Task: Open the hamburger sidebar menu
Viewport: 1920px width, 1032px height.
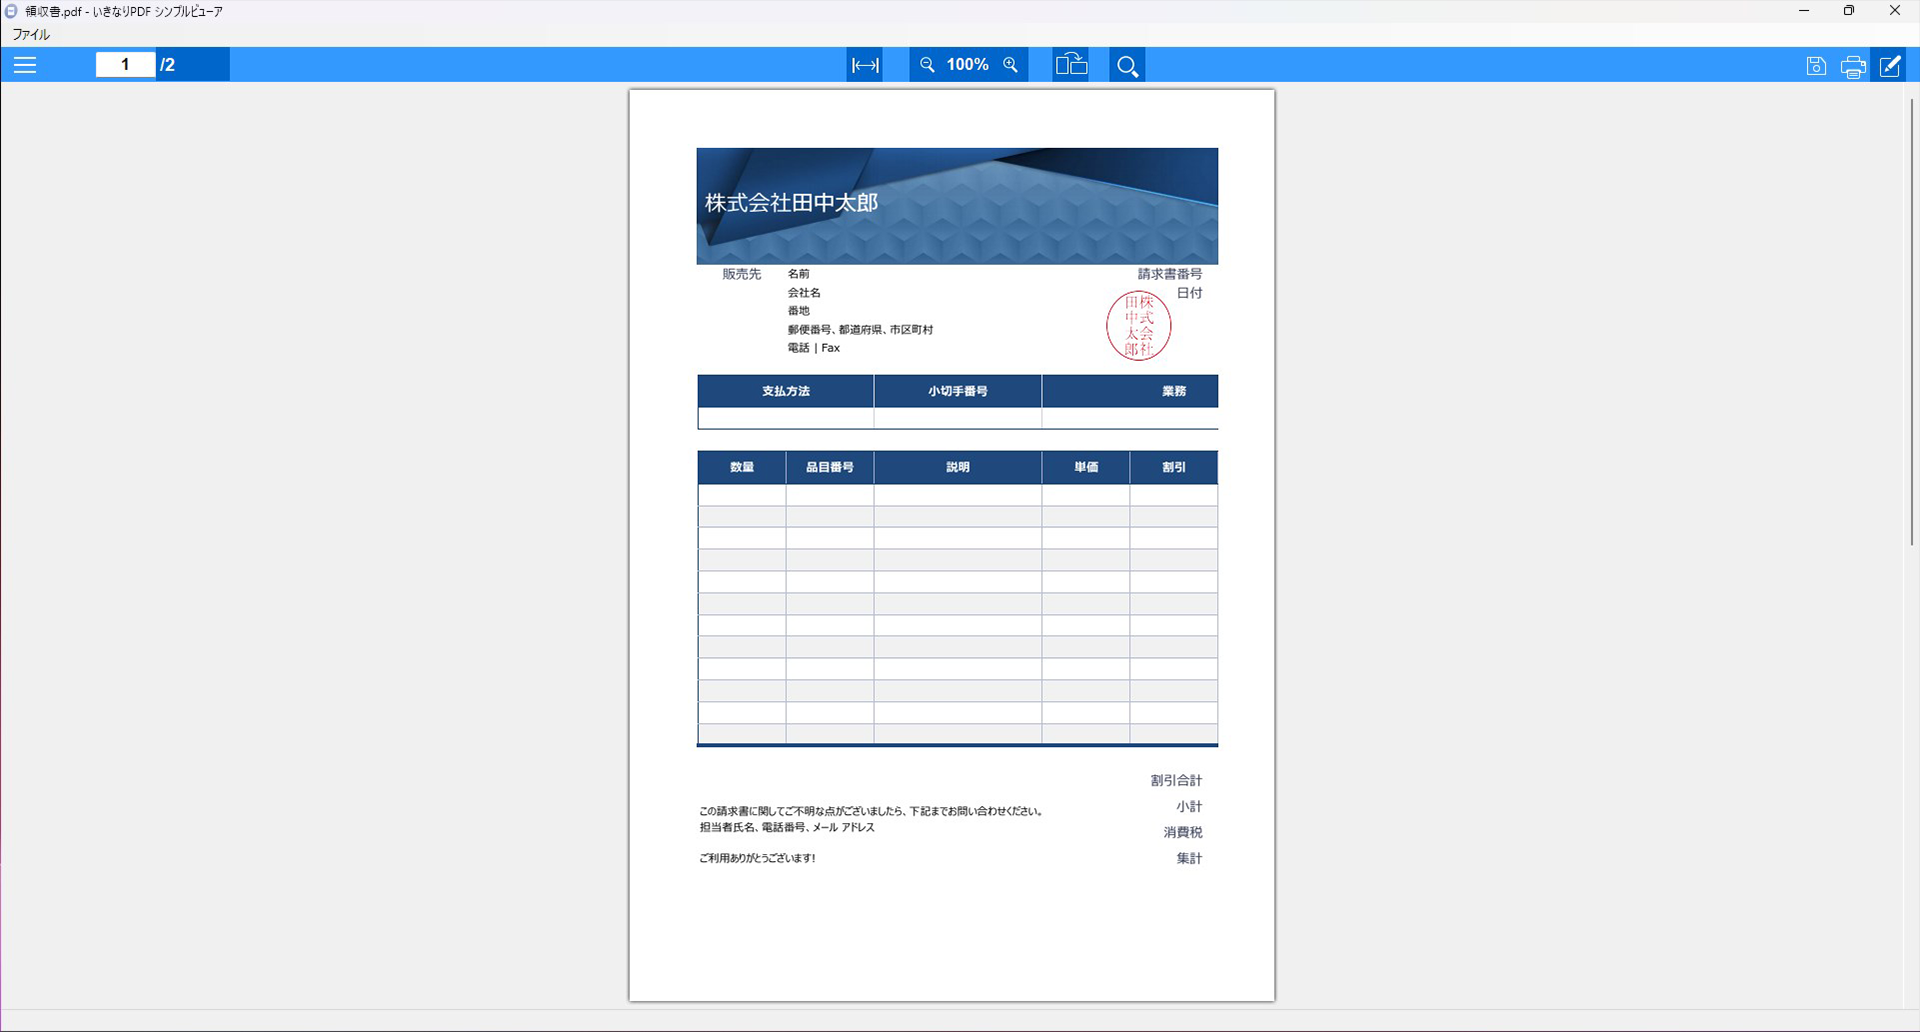Action: click(25, 65)
